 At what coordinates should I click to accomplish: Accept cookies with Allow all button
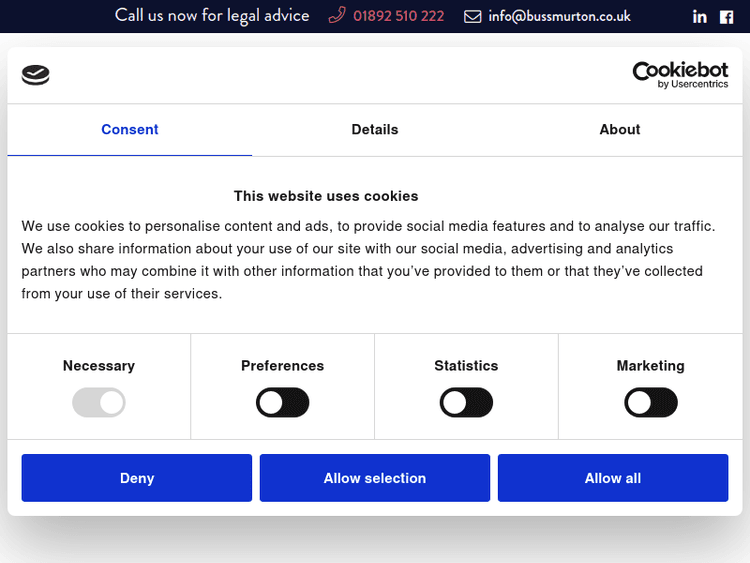[x=613, y=478]
